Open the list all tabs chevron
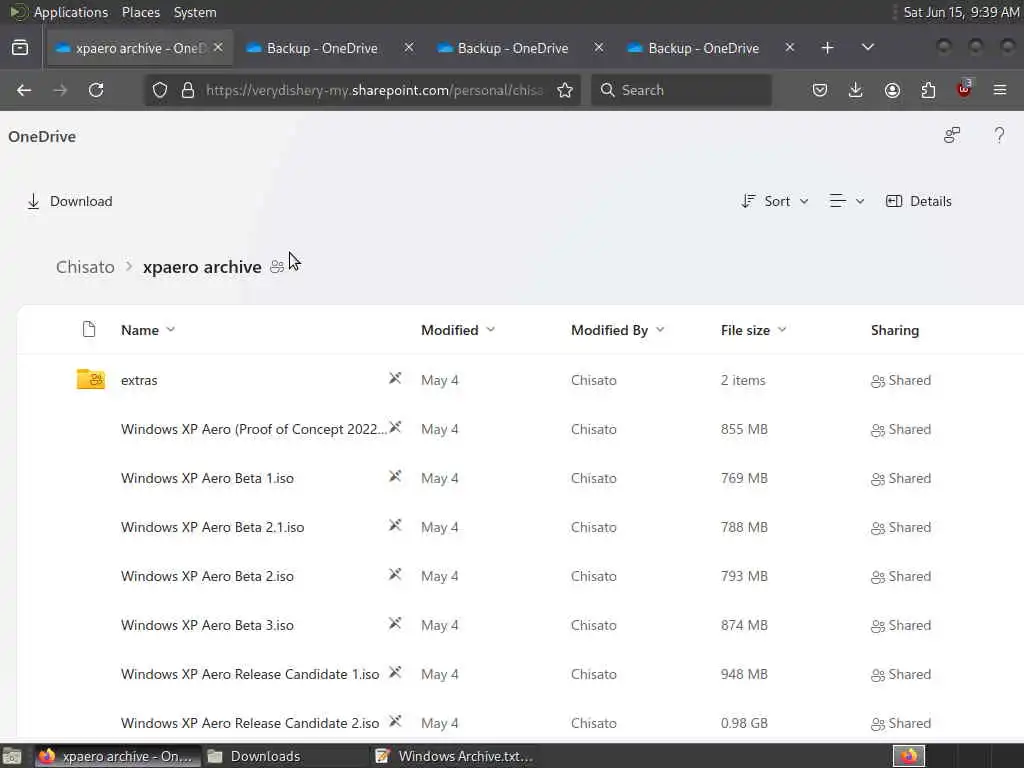Screen dimensions: 1024x768 [x=867, y=47]
